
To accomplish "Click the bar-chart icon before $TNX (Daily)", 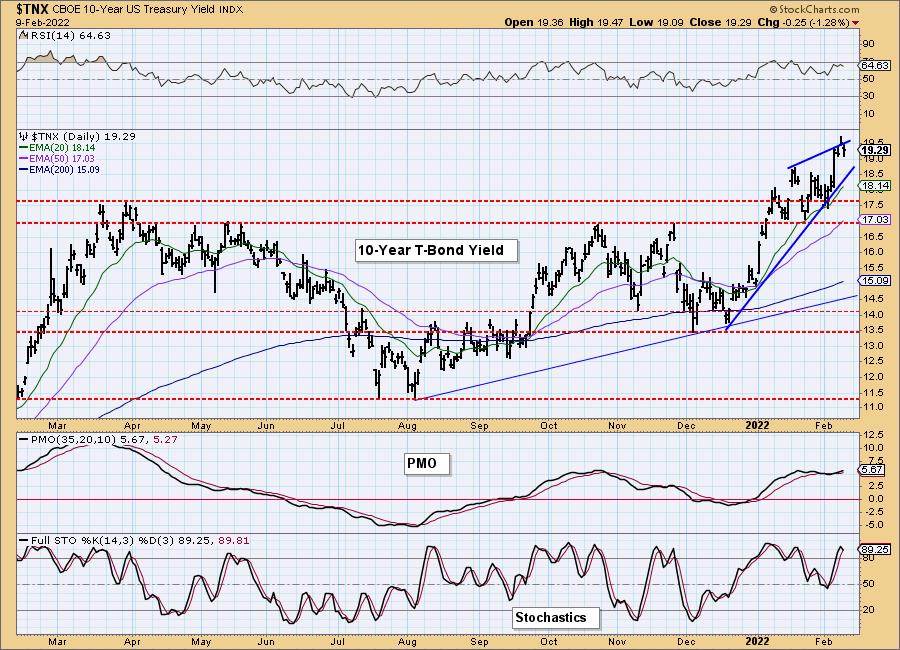I will point(24,136).
